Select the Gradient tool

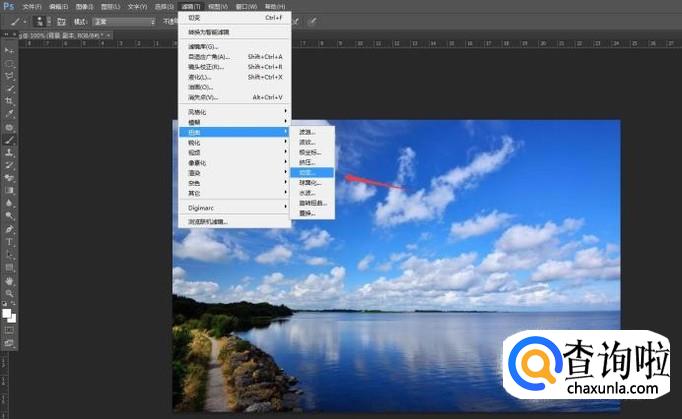(9, 191)
